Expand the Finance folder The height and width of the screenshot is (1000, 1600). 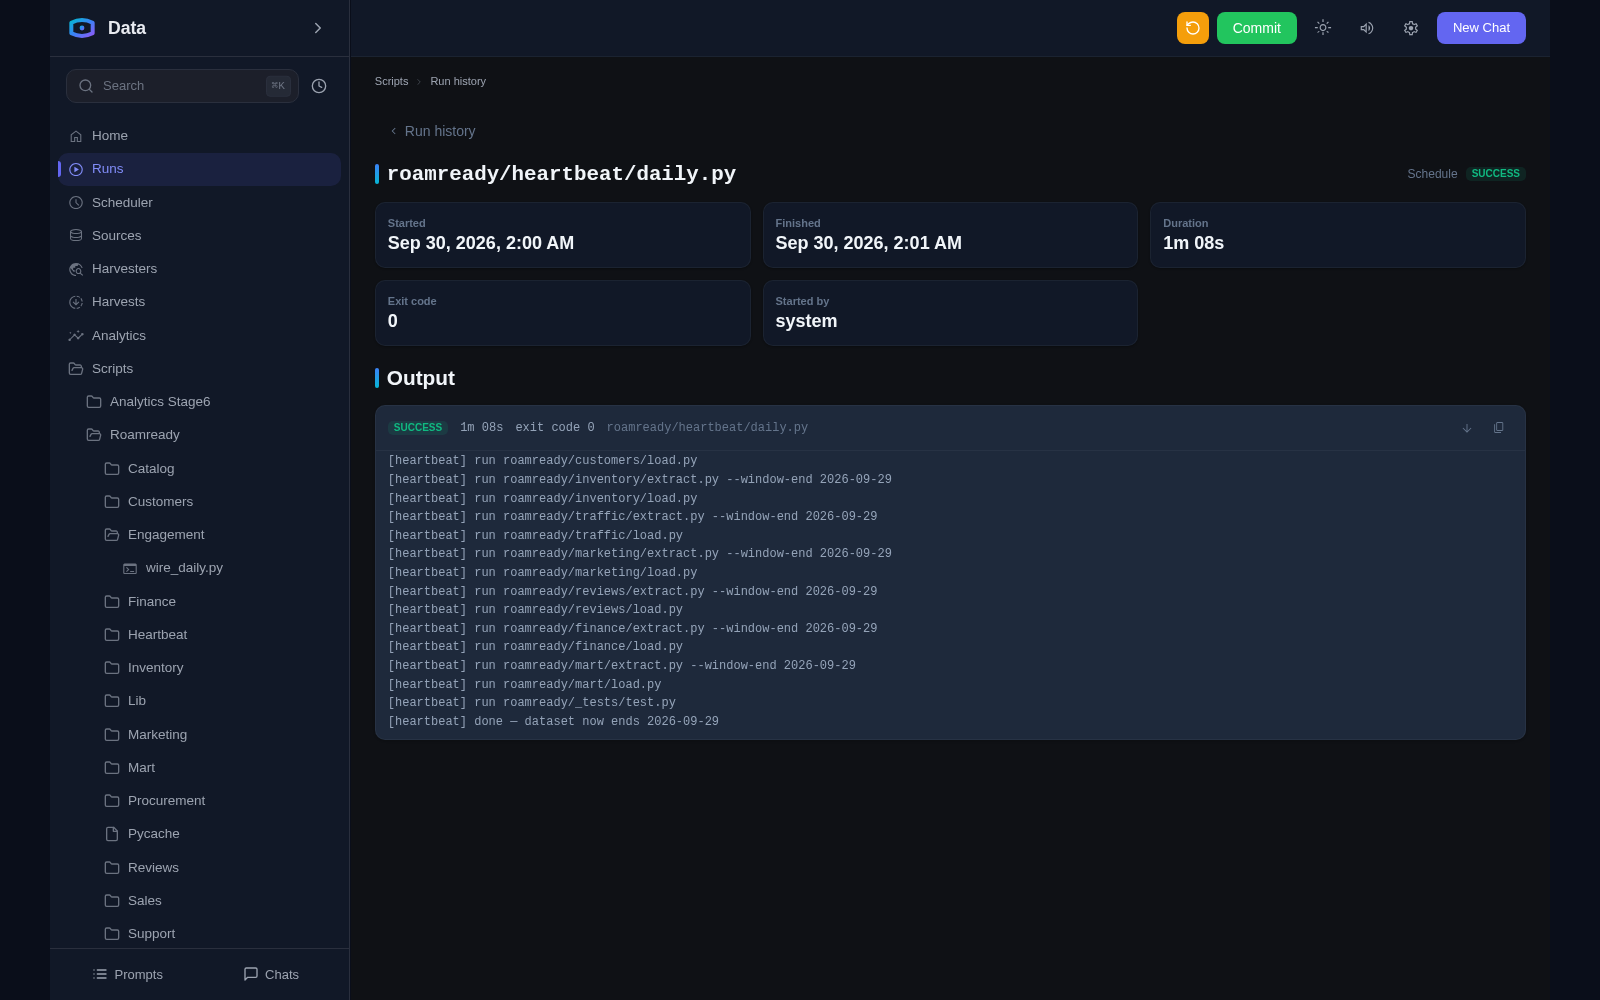point(217,602)
